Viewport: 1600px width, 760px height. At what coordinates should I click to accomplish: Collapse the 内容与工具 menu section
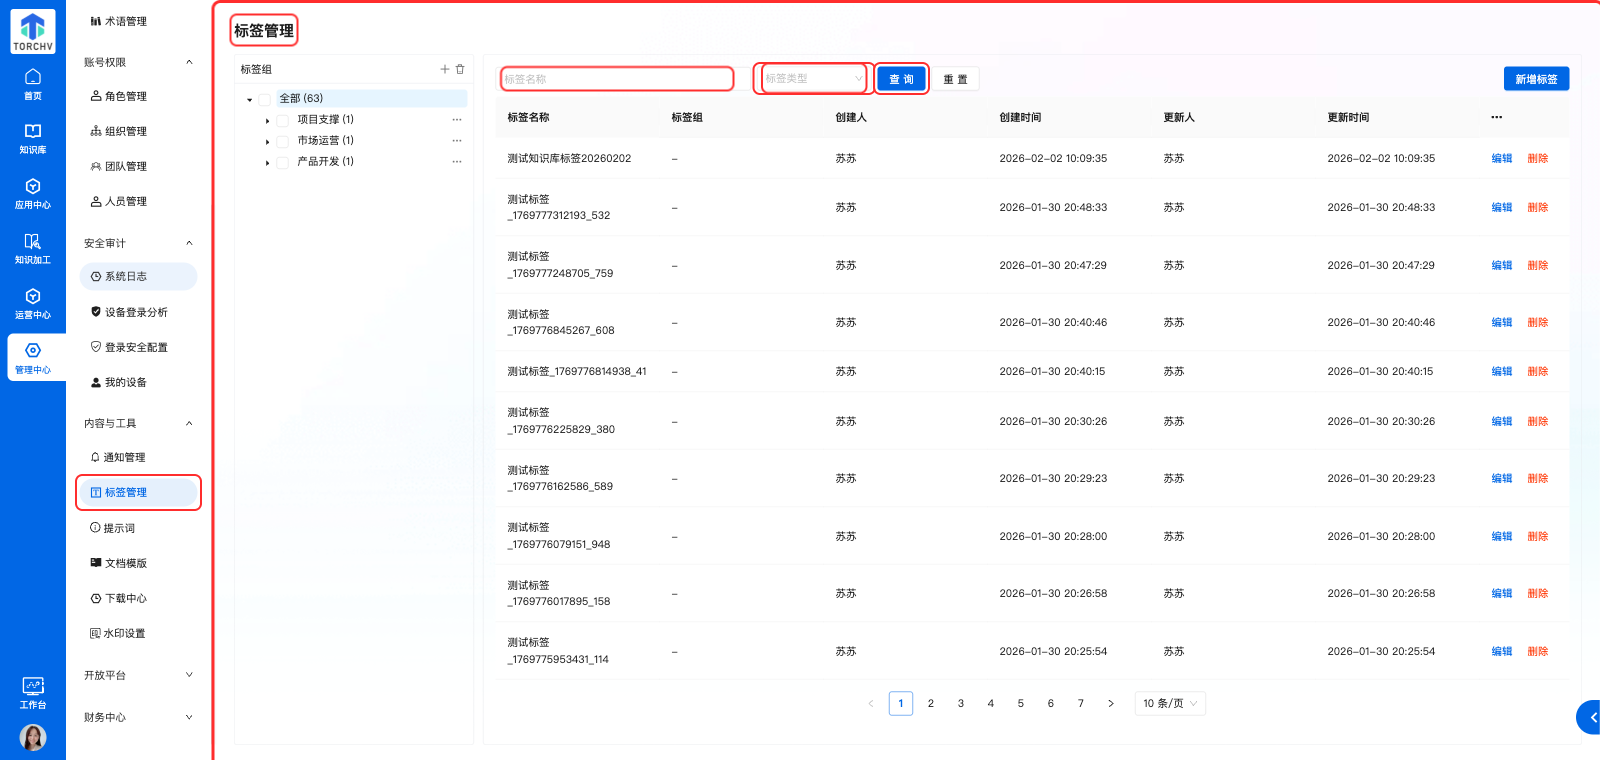pos(139,423)
